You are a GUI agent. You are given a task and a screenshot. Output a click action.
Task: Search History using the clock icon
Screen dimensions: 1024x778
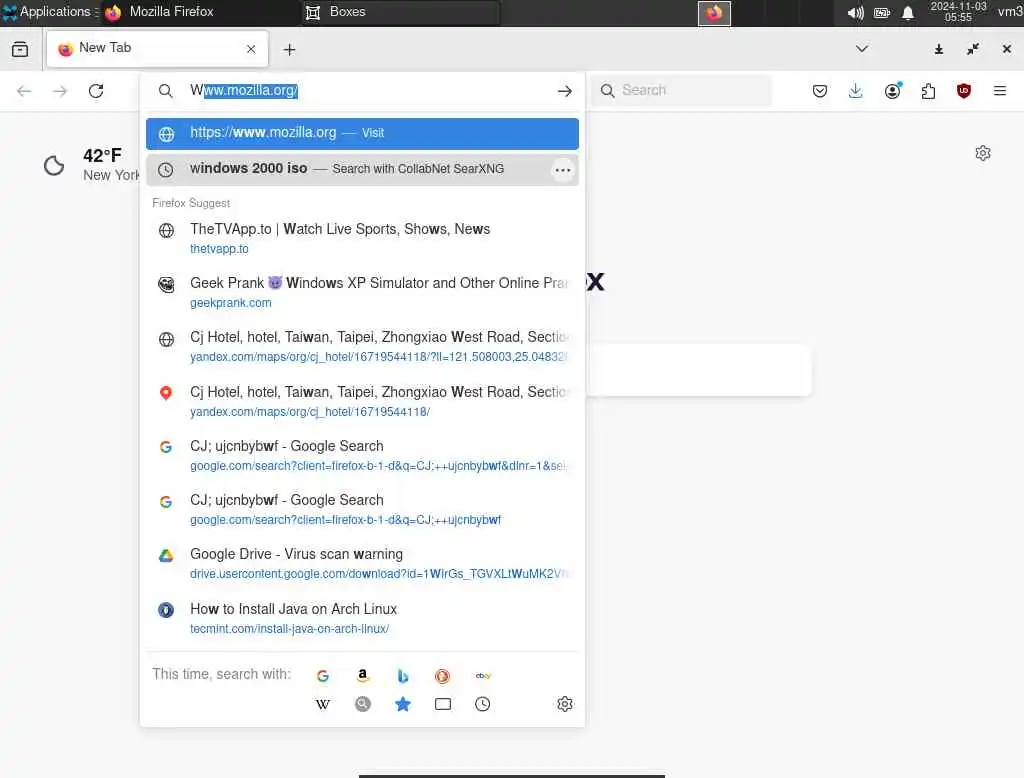483,704
